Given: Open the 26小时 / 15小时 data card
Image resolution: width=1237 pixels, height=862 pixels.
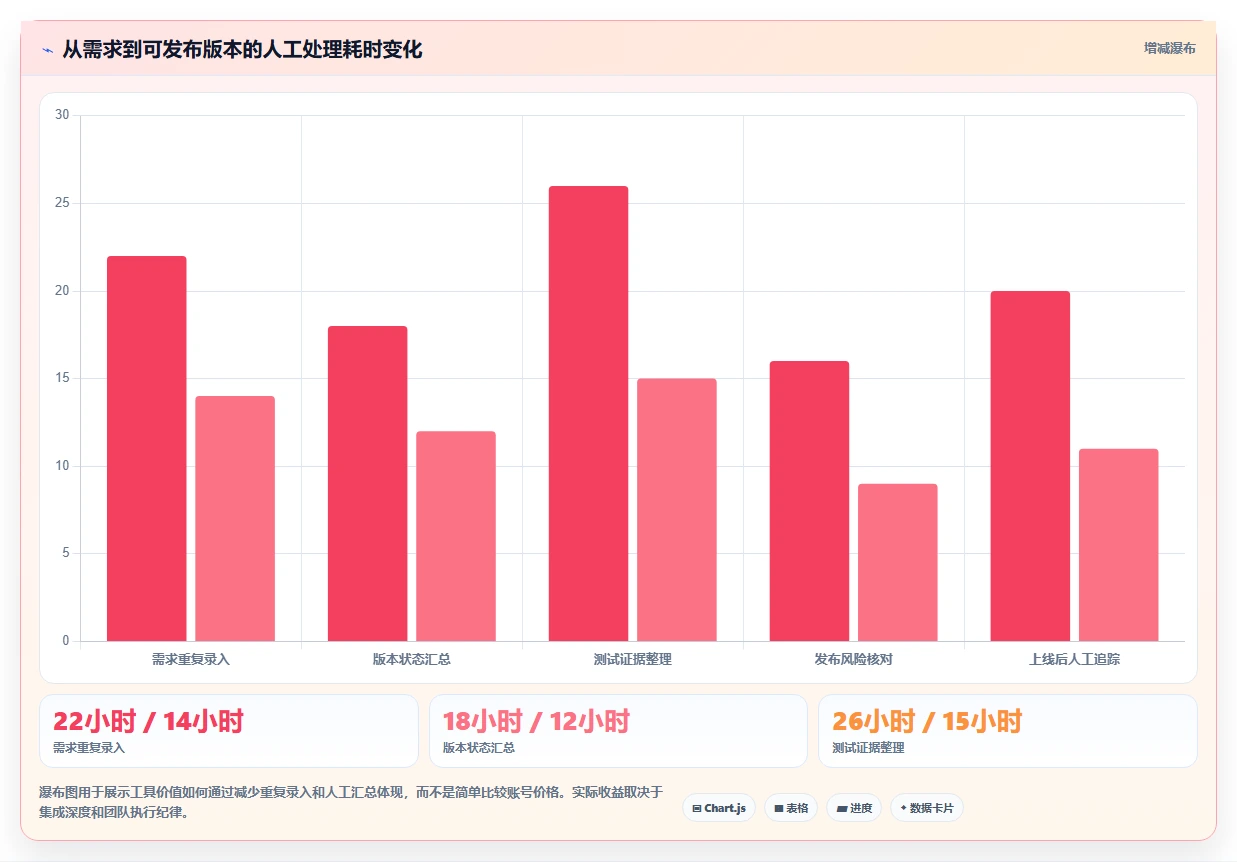Looking at the screenshot, I should tap(1008, 731).
